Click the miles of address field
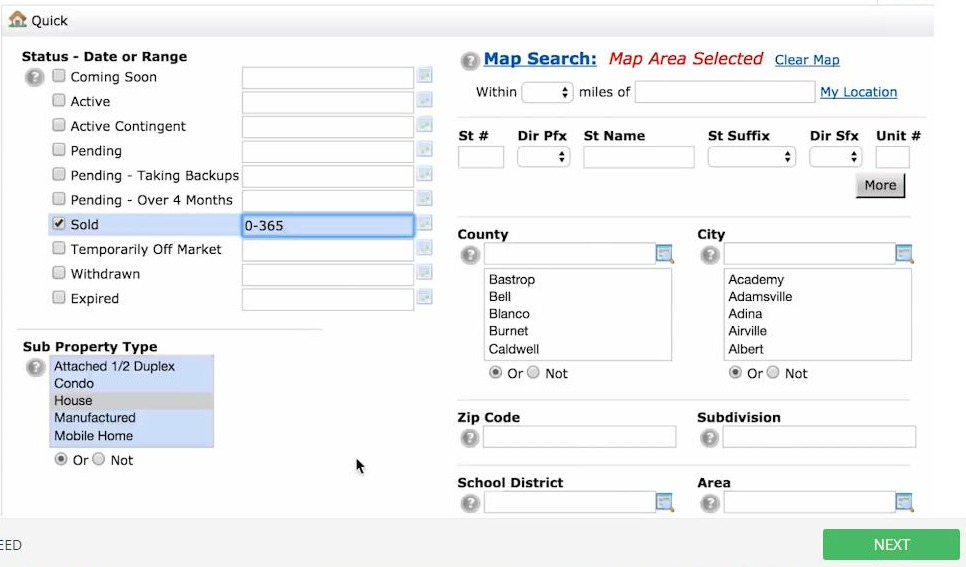This screenshot has width=966, height=567. pos(725,92)
